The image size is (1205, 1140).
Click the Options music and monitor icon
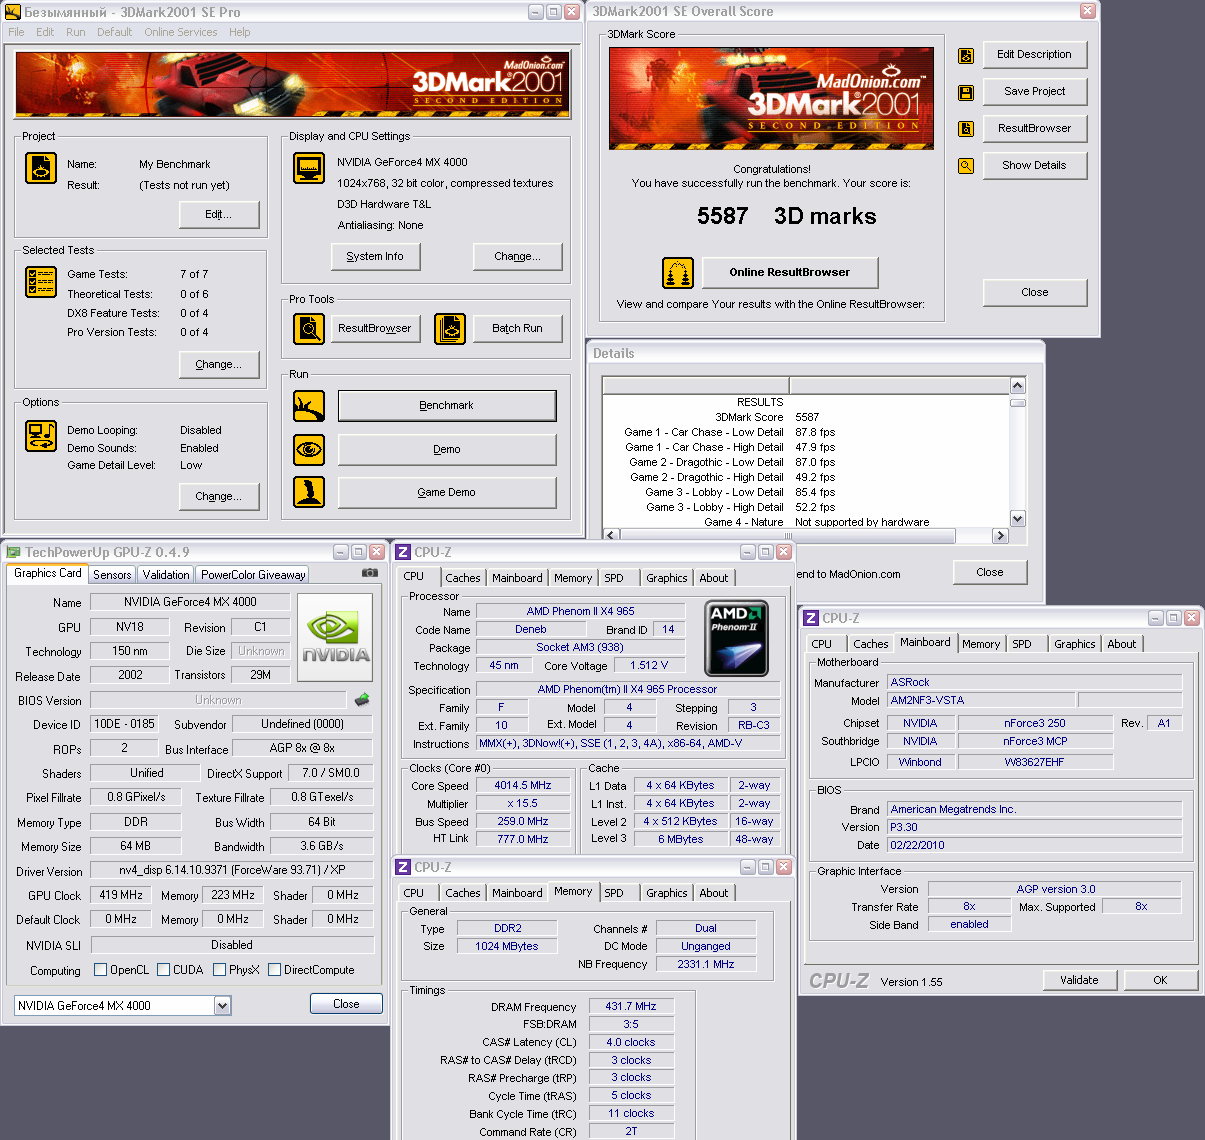click(41, 436)
